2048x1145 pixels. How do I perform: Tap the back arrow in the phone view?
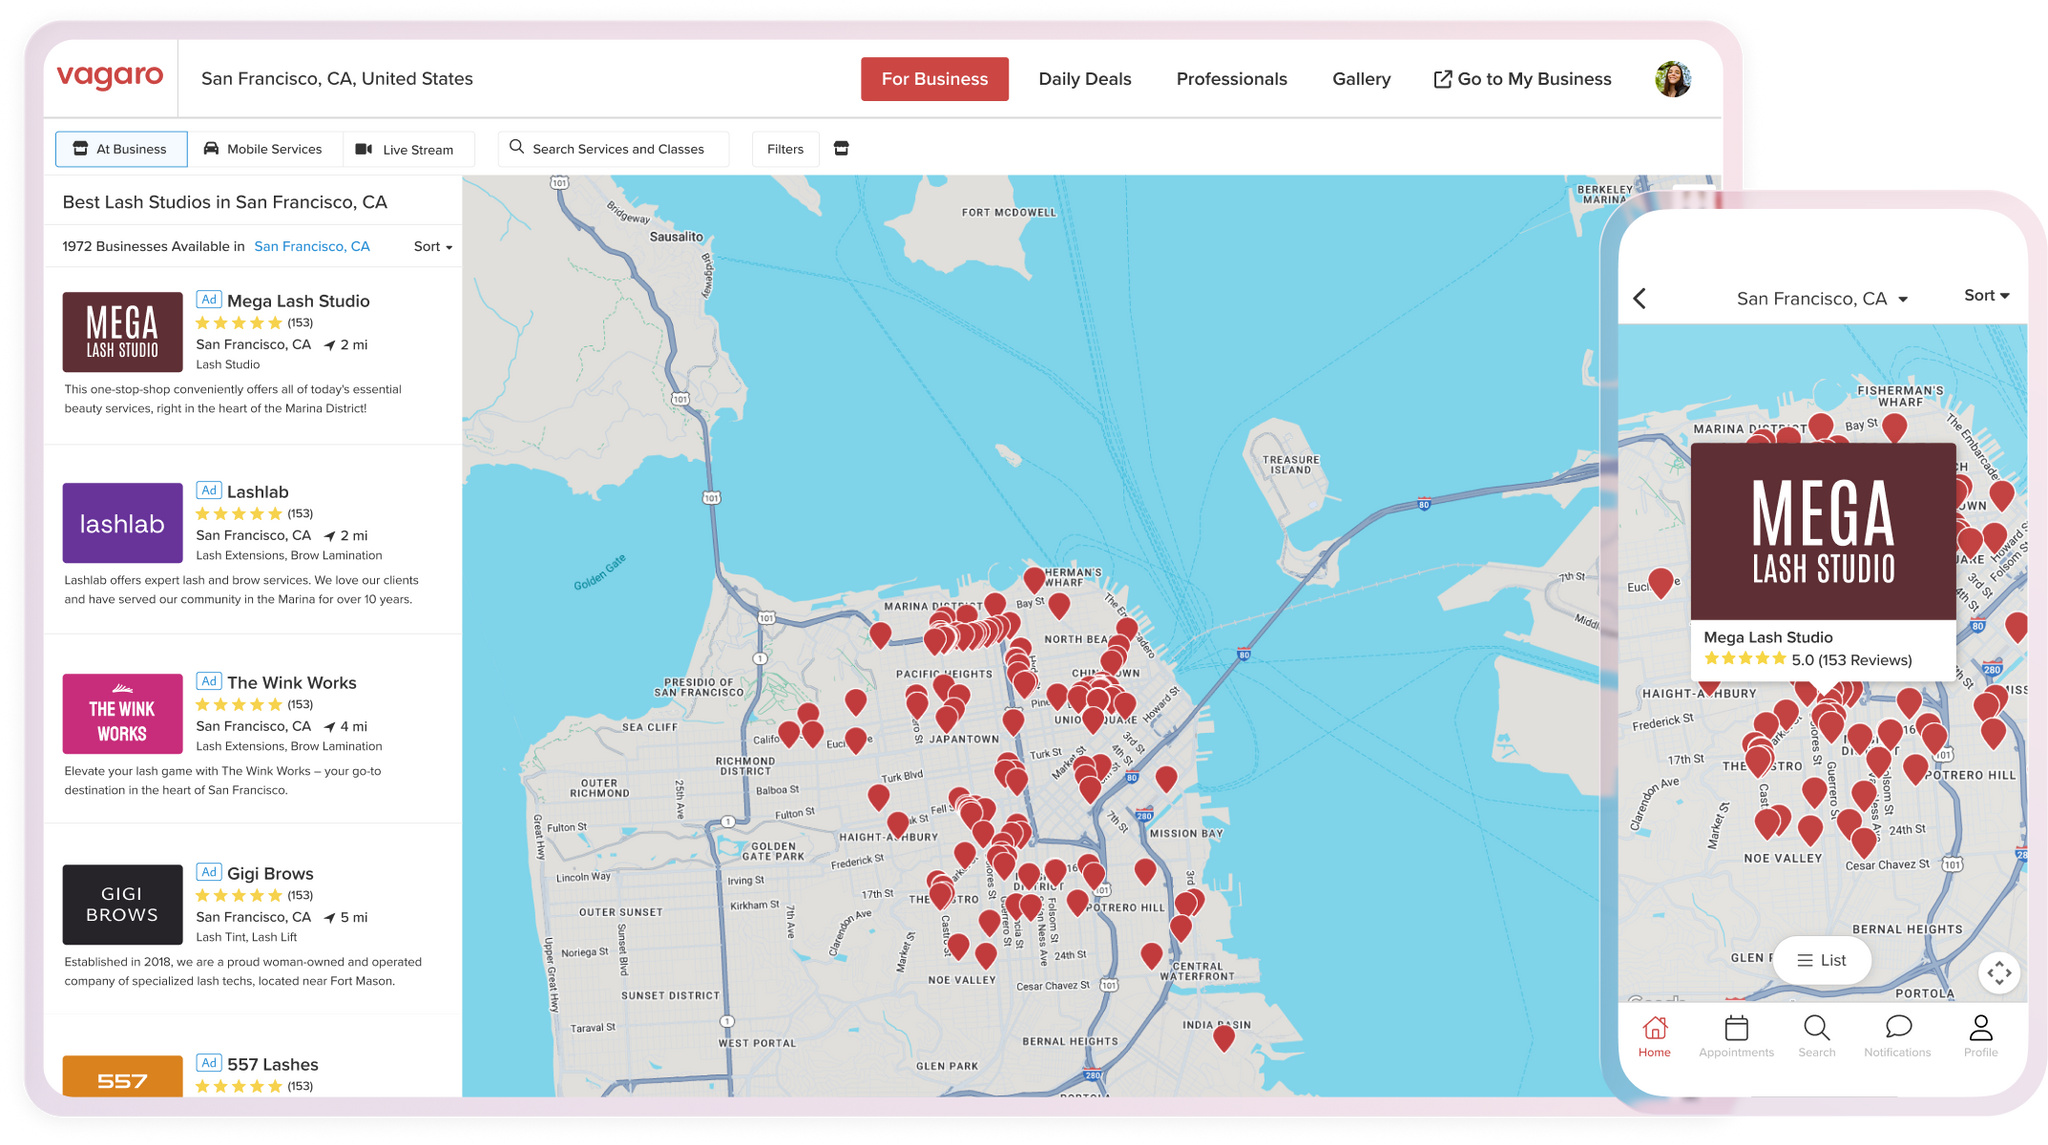coord(1640,298)
